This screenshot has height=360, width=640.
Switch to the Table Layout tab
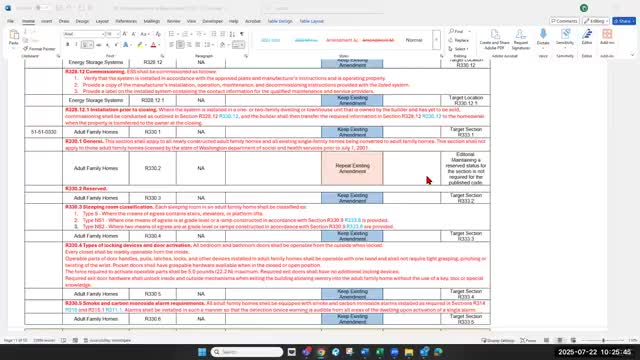pyautogui.click(x=311, y=21)
